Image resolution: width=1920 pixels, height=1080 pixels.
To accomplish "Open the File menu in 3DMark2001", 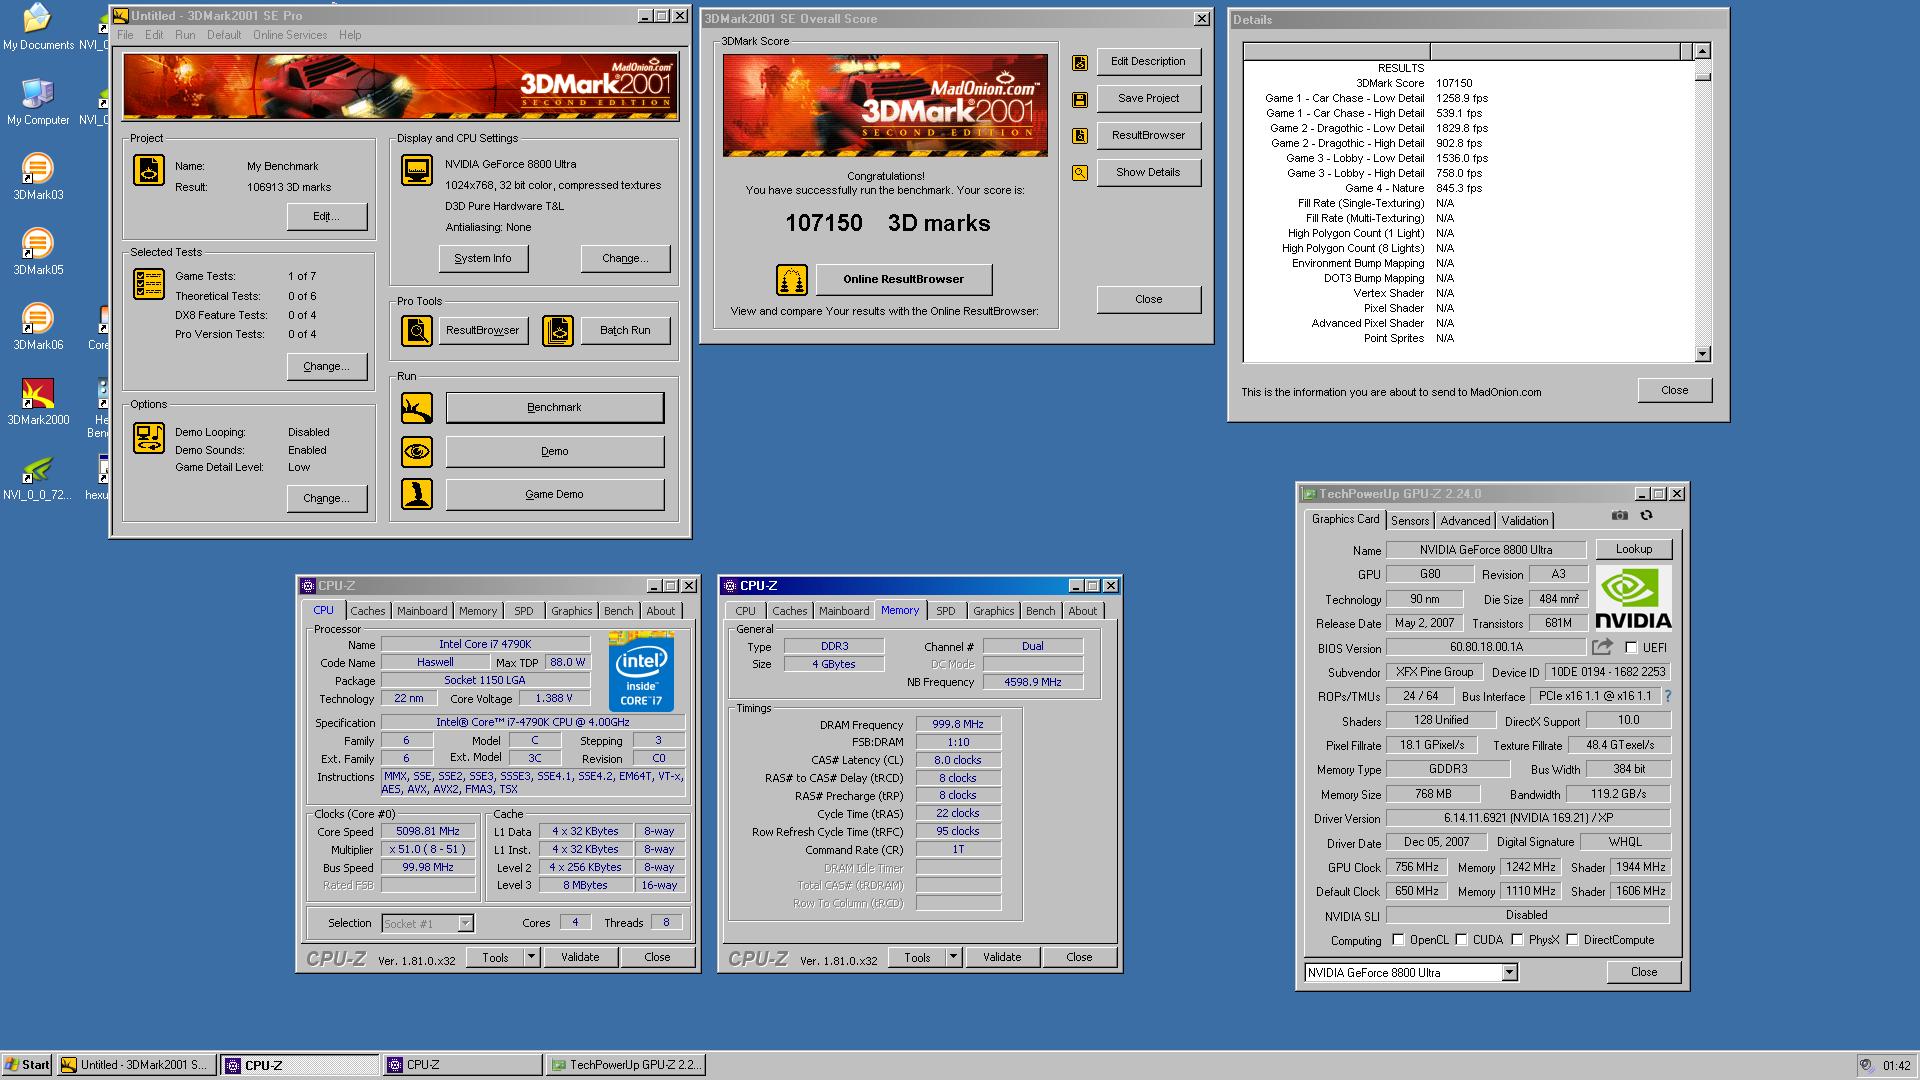I will (x=125, y=35).
